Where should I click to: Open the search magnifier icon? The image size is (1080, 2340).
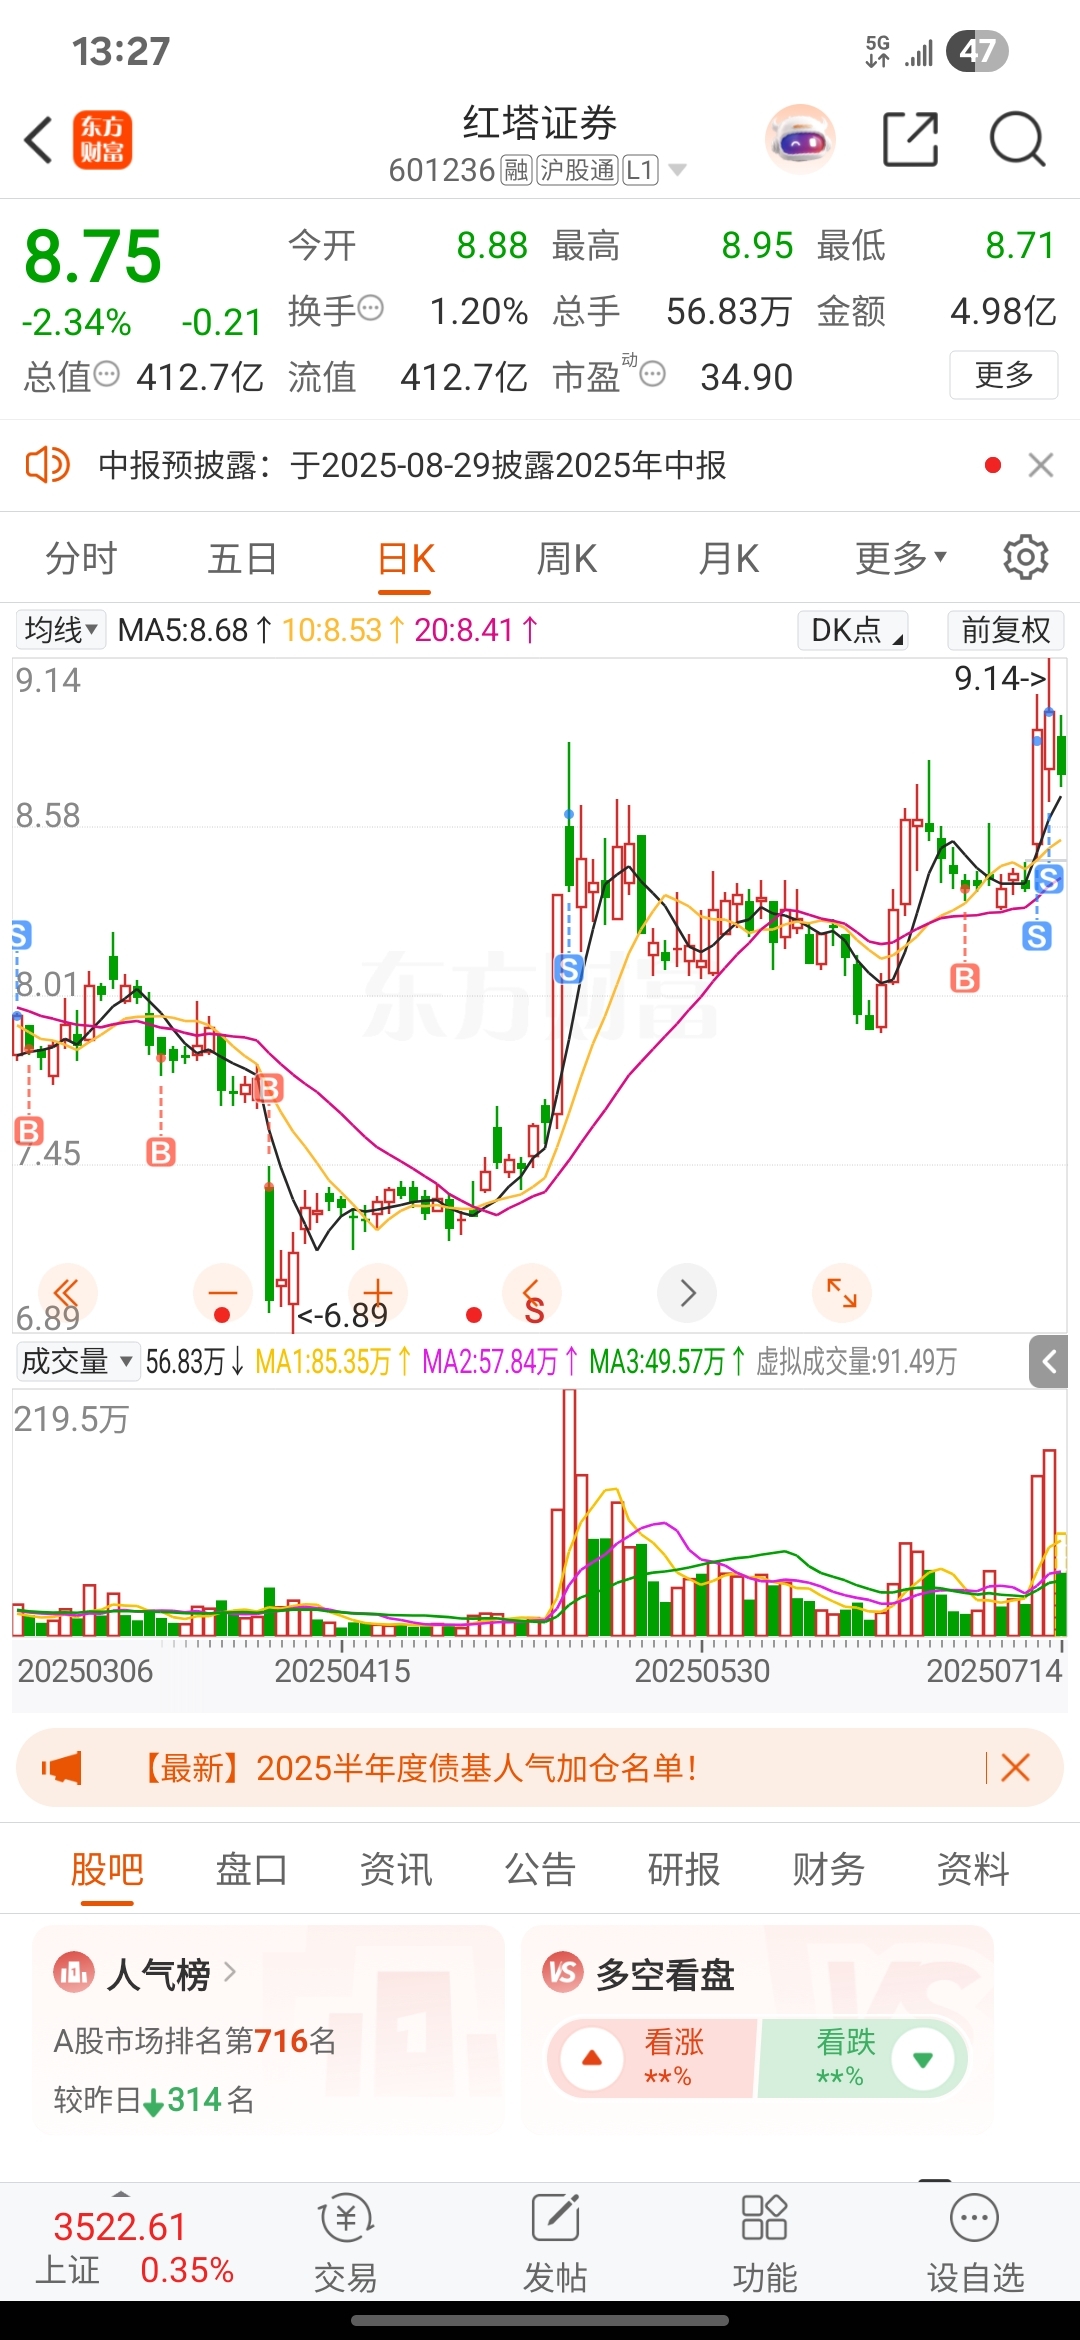click(x=1017, y=139)
